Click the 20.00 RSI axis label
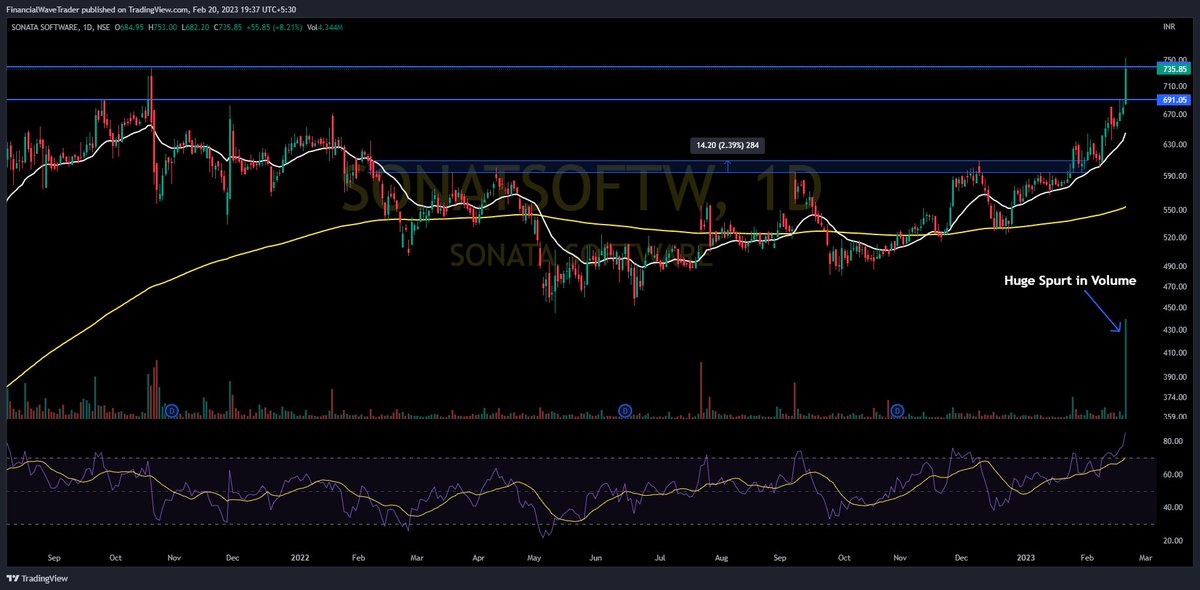Screen dimensions: 1200x590 click(1172, 541)
